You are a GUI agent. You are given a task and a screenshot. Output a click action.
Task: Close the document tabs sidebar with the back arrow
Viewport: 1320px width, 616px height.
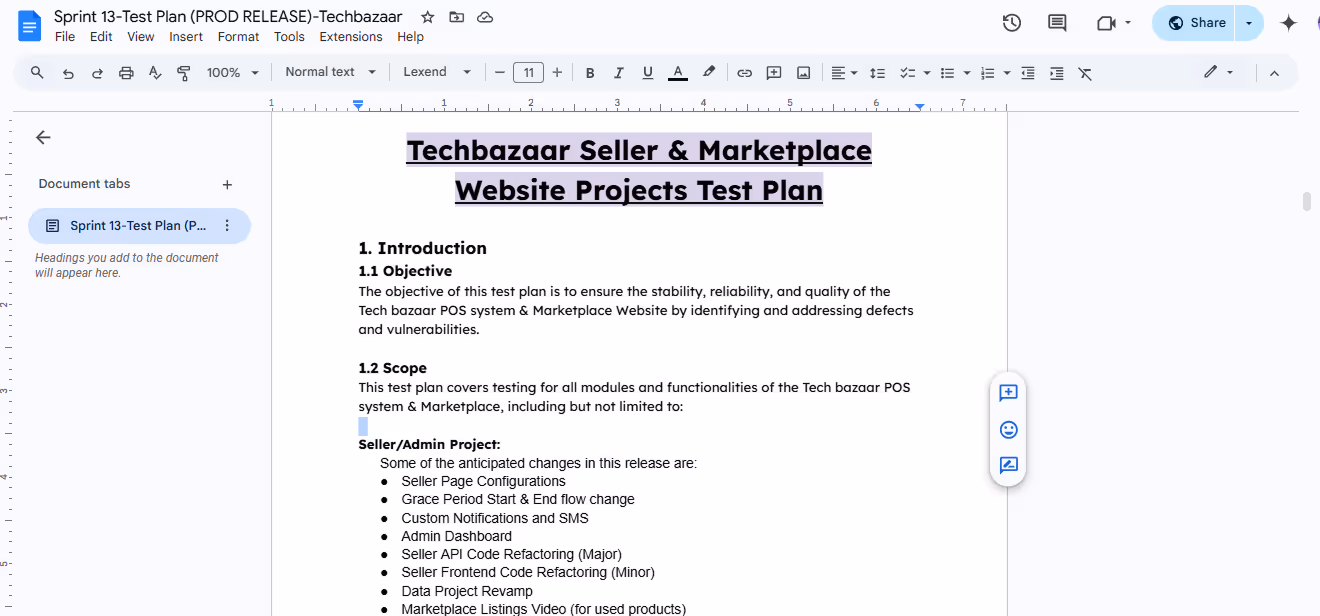click(43, 138)
